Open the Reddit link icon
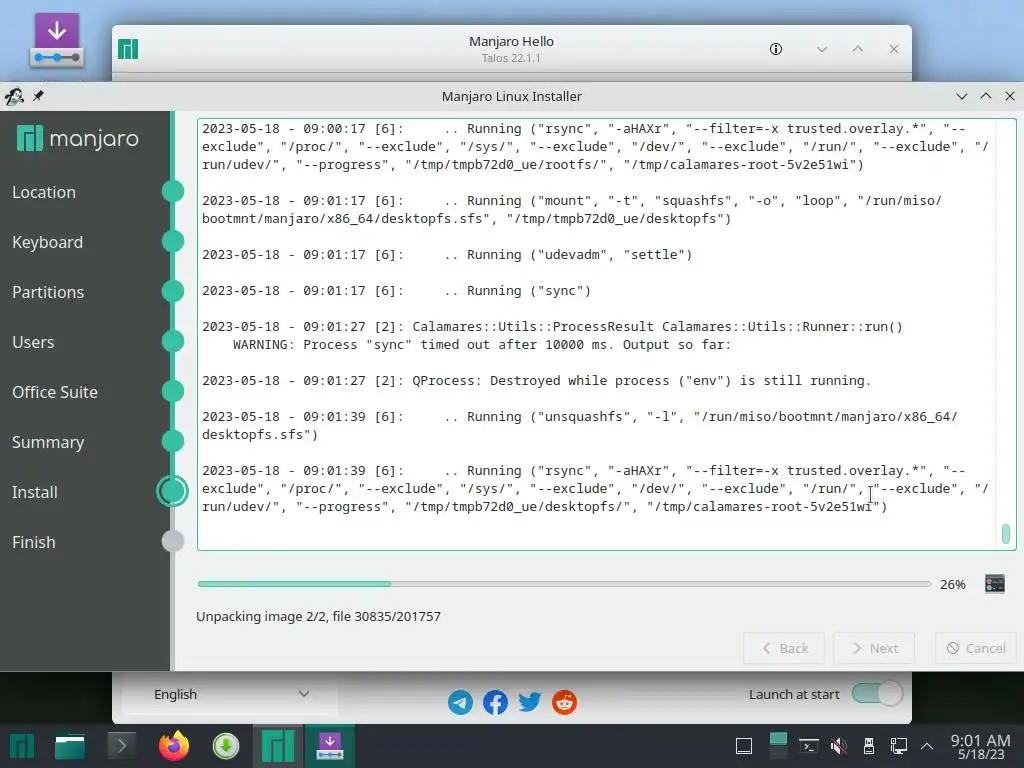Screen dimensions: 1024x768 (x=564, y=702)
